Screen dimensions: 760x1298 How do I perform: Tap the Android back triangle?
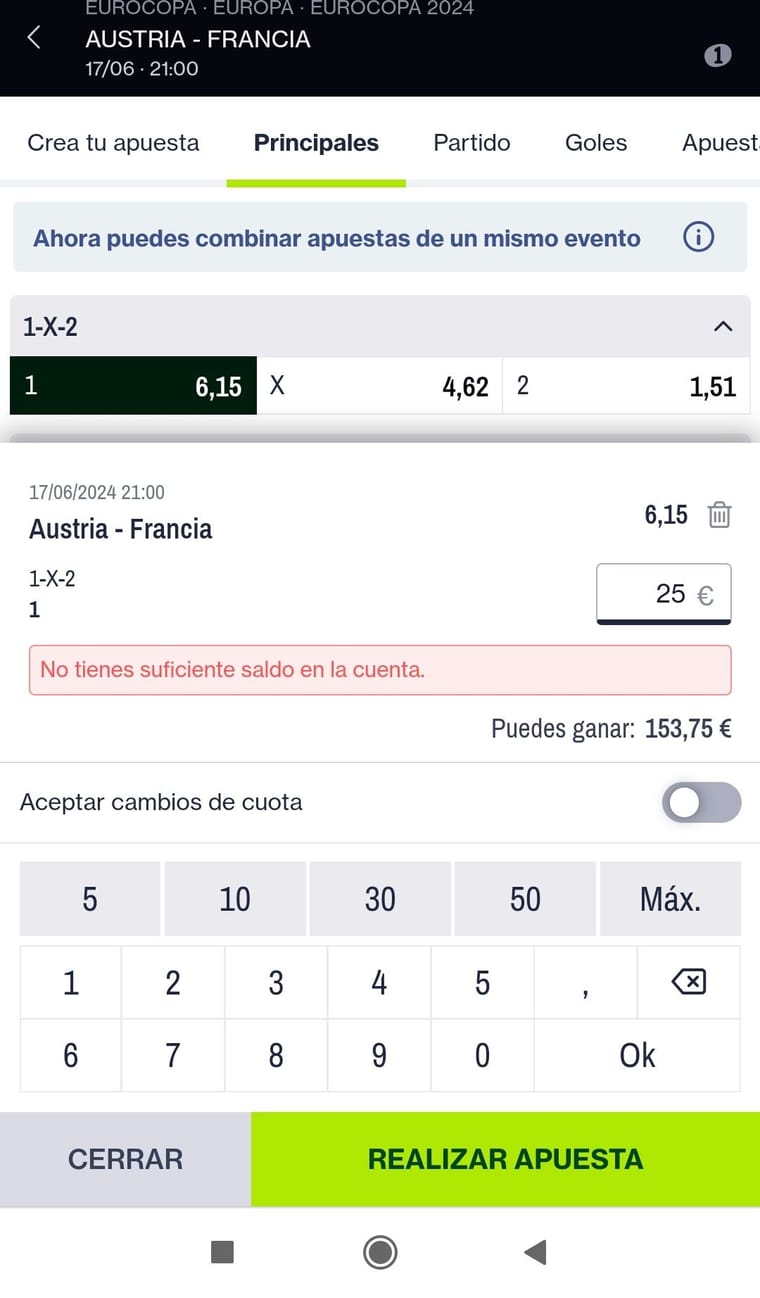(x=535, y=1251)
